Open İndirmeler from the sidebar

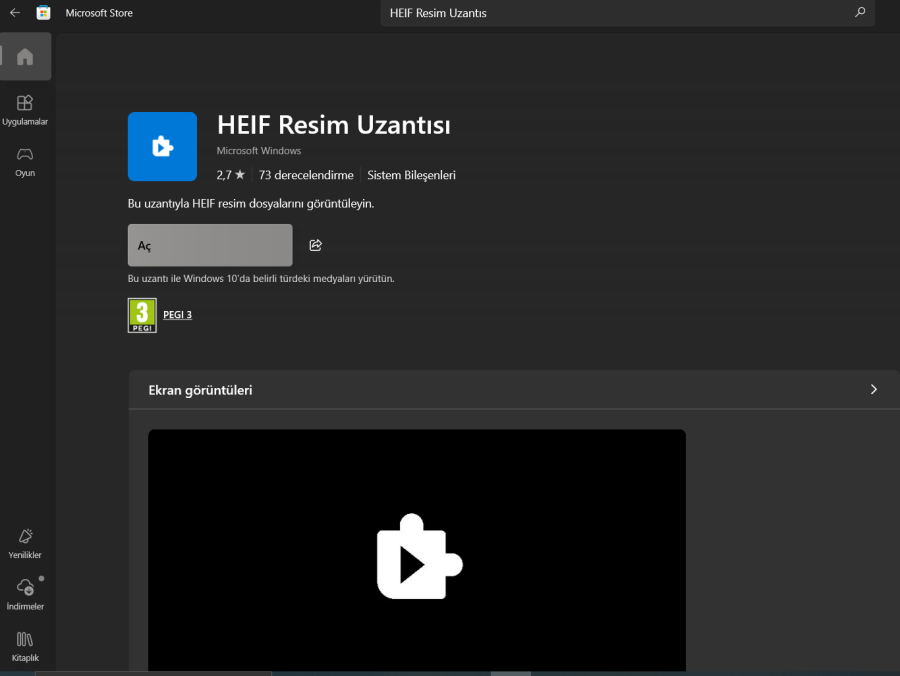(25, 590)
